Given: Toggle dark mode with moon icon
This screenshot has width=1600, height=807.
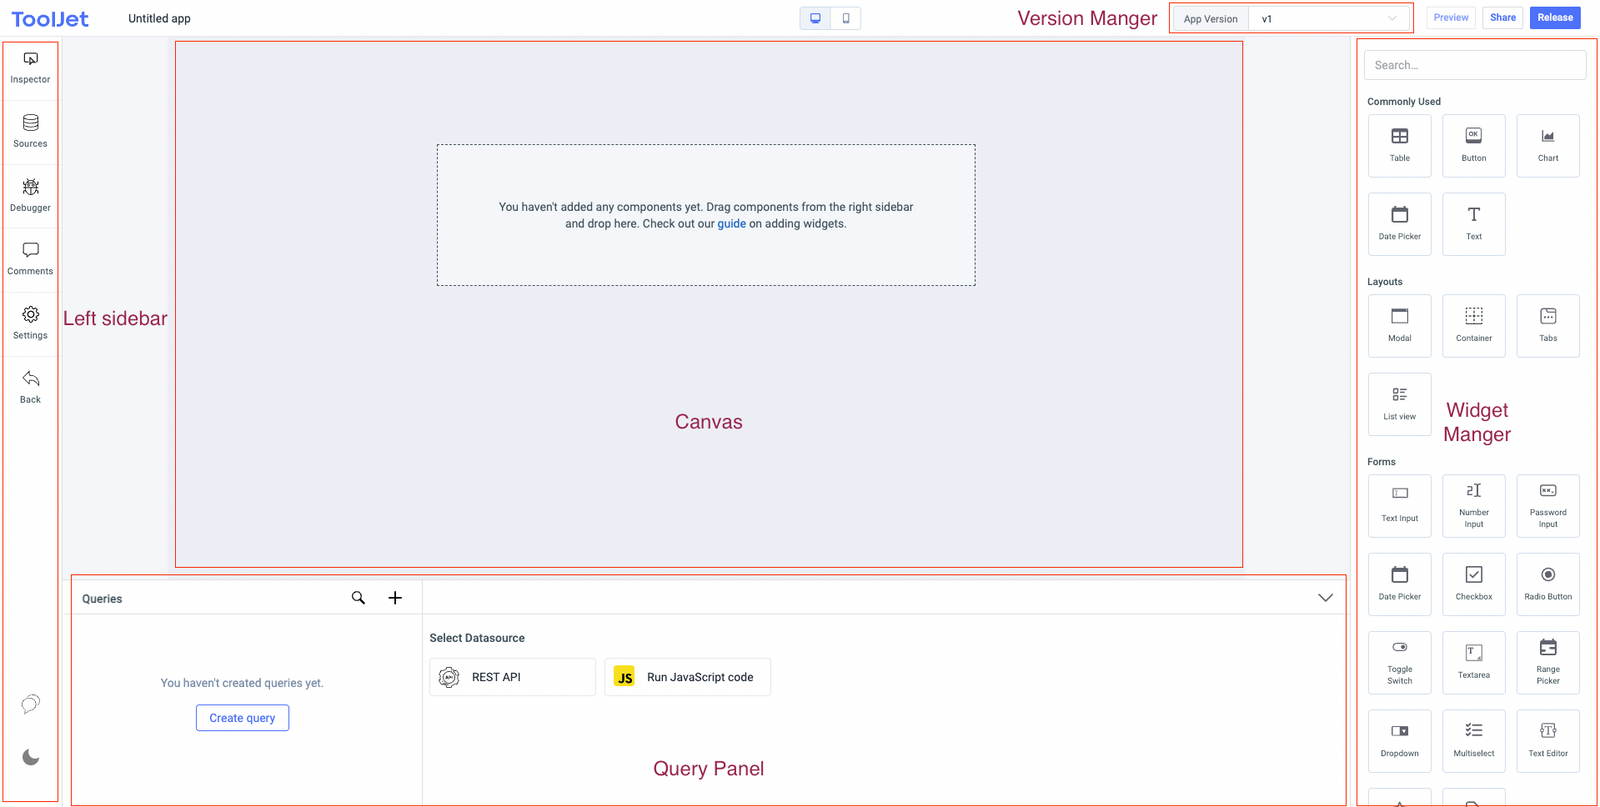Looking at the screenshot, I should click(31, 757).
